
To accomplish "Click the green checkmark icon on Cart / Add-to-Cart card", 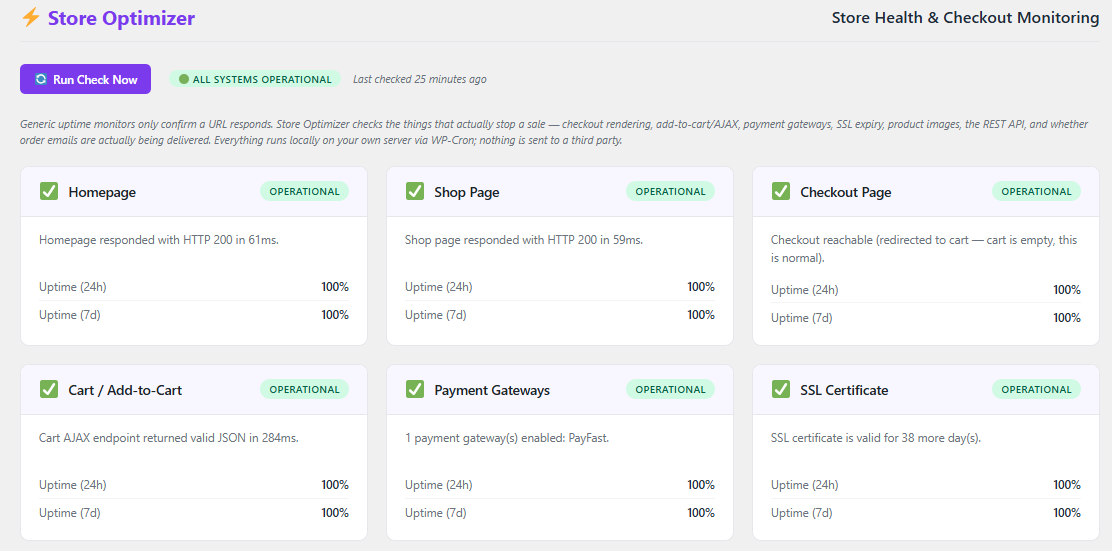I will (x=49, y=389).
